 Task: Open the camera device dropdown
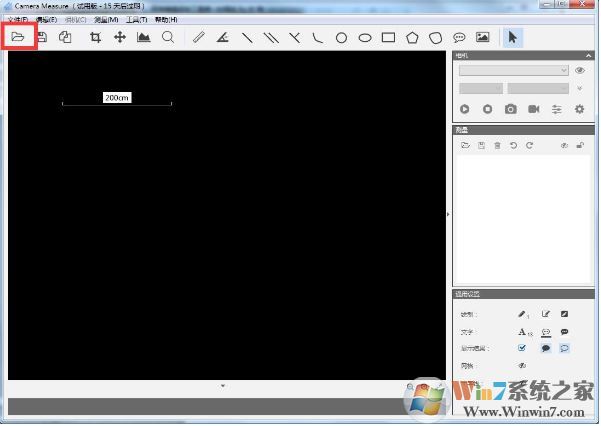[x=513, y=71]
